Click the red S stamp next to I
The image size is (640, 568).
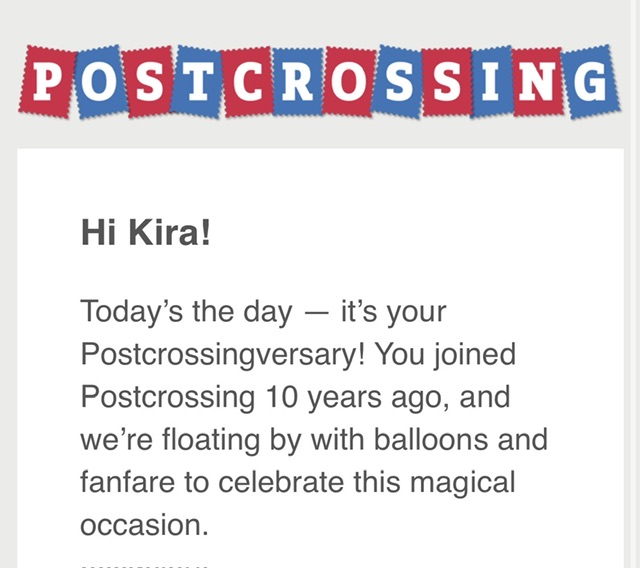(447, 82)
